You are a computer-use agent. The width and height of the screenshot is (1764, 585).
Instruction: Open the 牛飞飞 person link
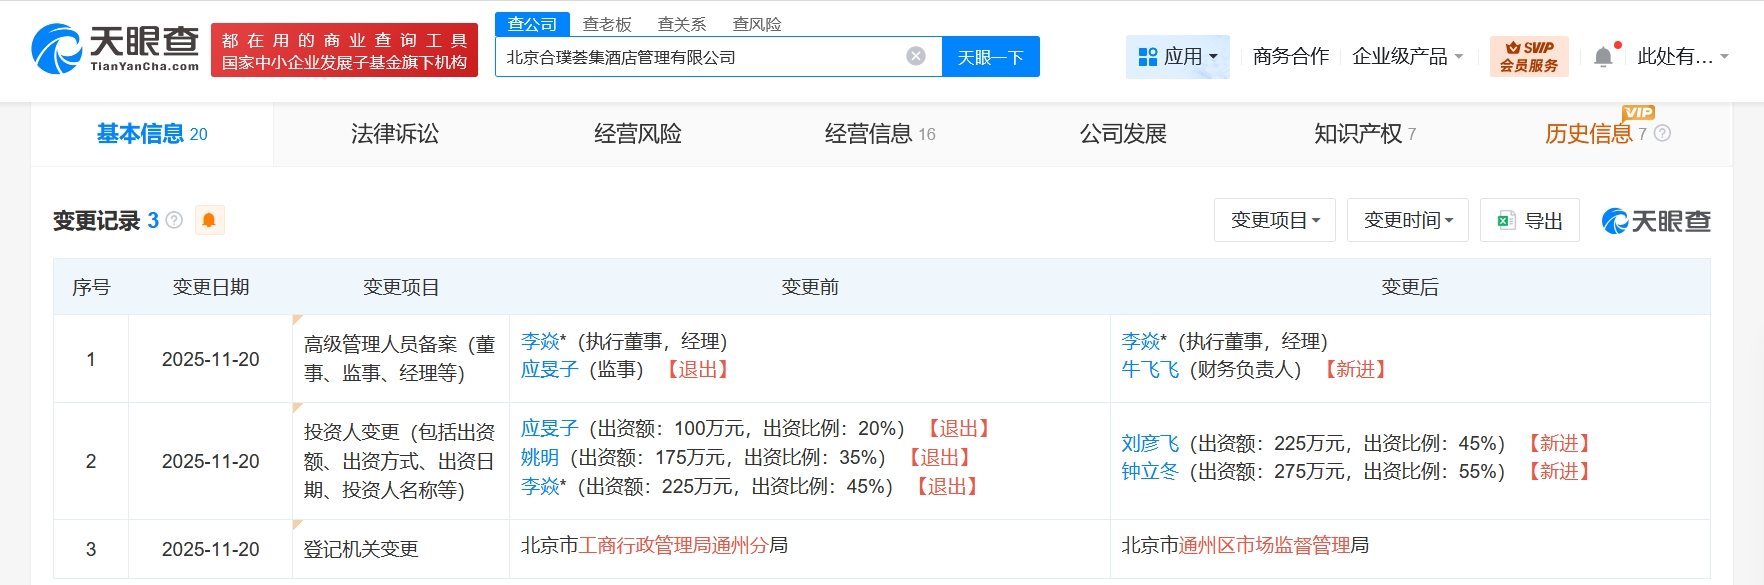1150,370
